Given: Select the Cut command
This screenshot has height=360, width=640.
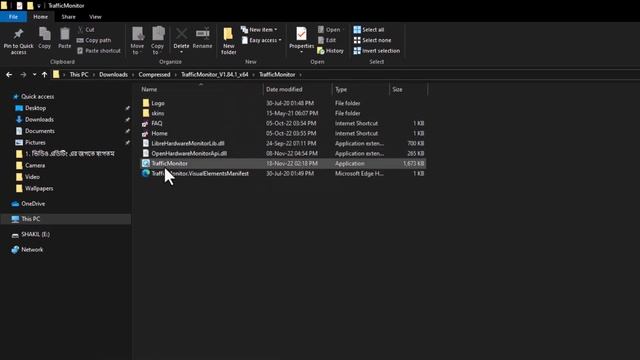Looking at the screenshot, I should [x=86, y=30].
